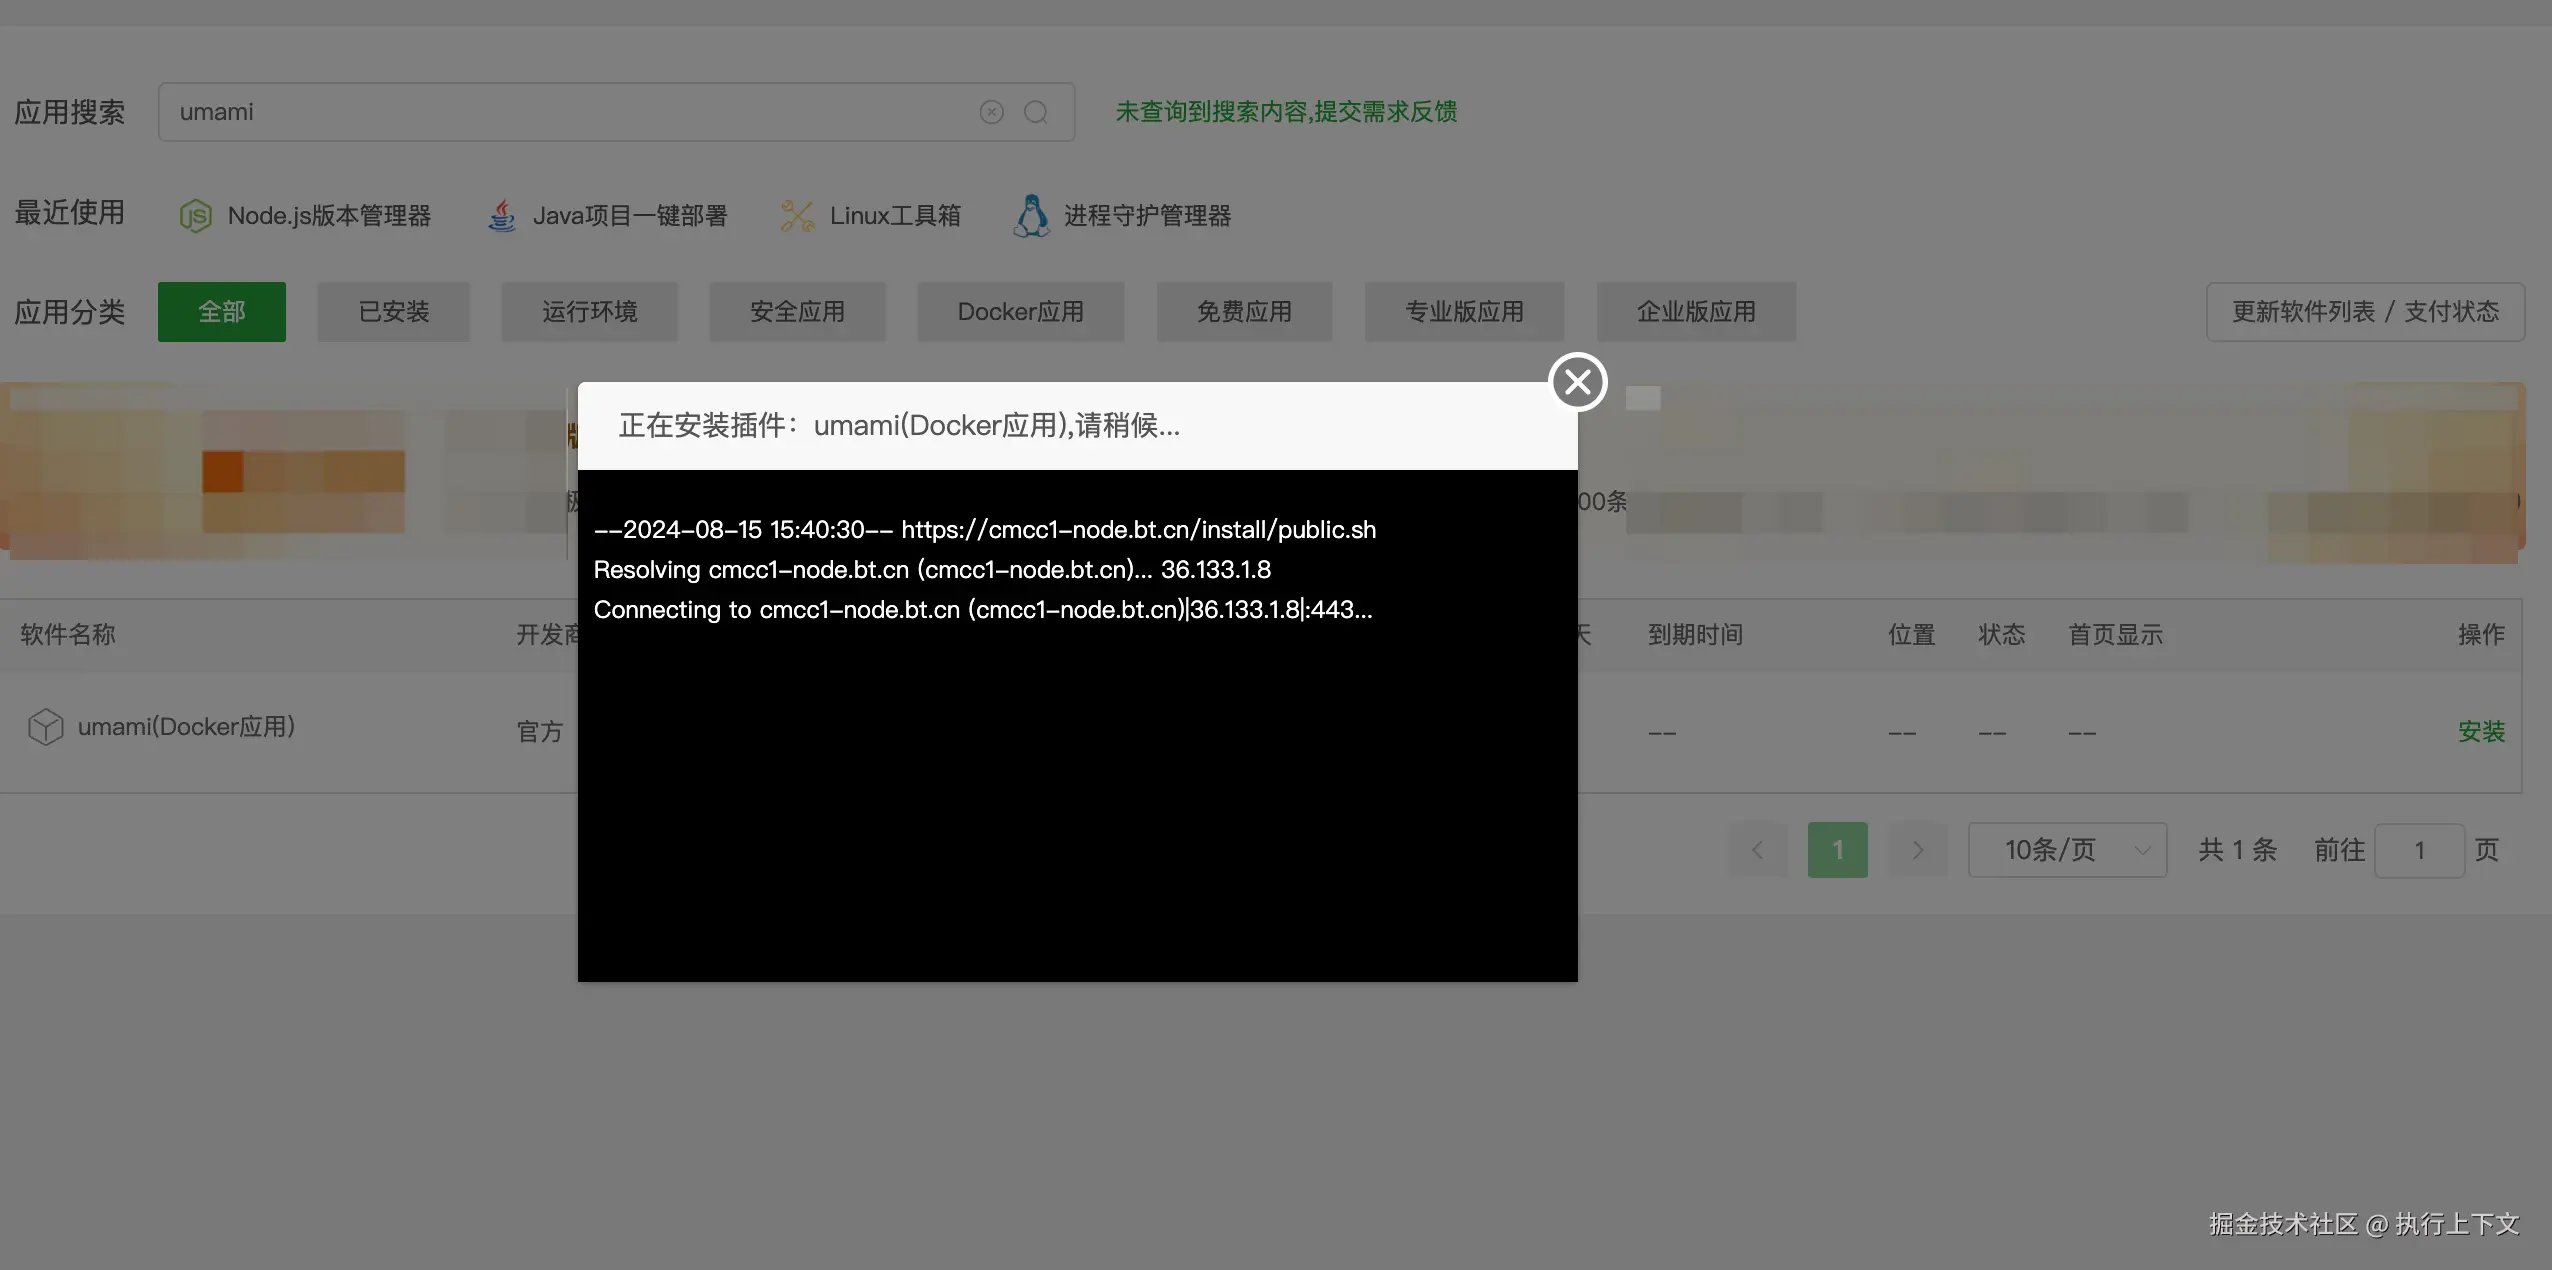Switch to the 已安装 category
This screenshot has width=2552, height=1270.
[393, 312]
